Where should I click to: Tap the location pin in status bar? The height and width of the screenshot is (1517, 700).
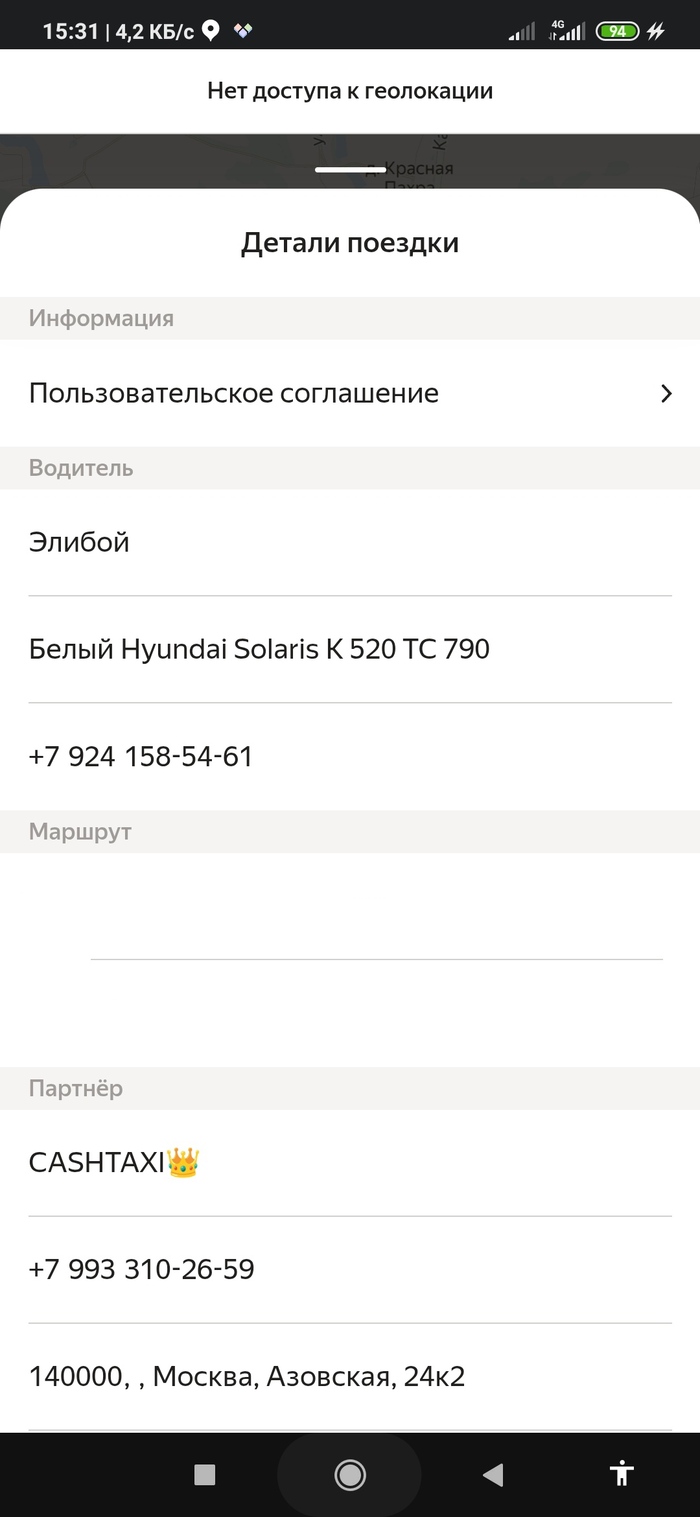pyautogui.click(x=210, y=31)
